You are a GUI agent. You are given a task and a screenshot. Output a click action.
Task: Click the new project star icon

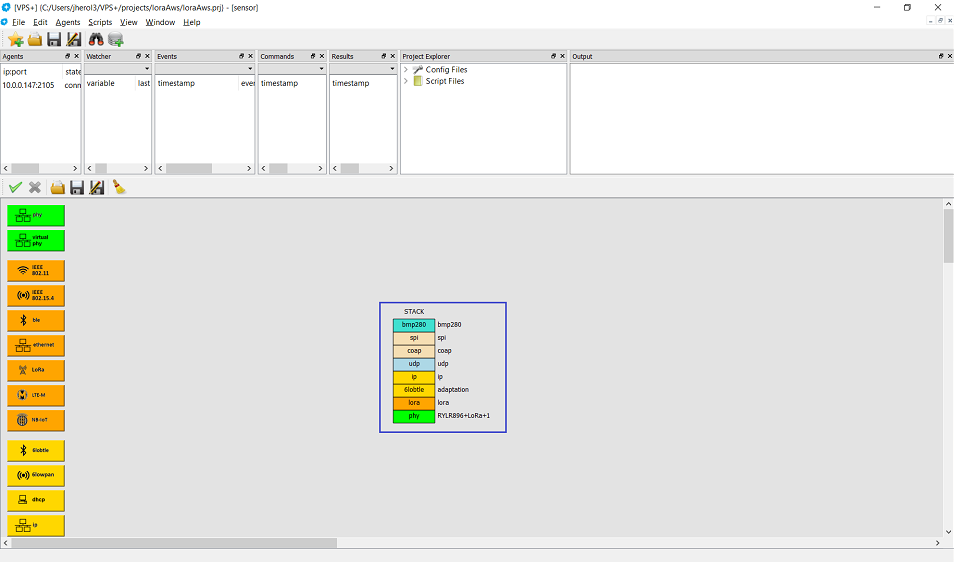[15, 39]
